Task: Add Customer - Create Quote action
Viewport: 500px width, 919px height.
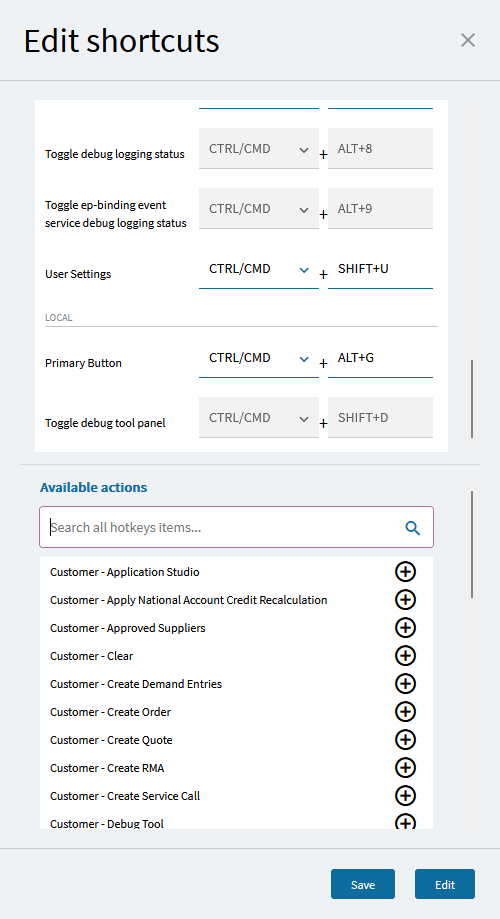Action: (x=405, y=740)
